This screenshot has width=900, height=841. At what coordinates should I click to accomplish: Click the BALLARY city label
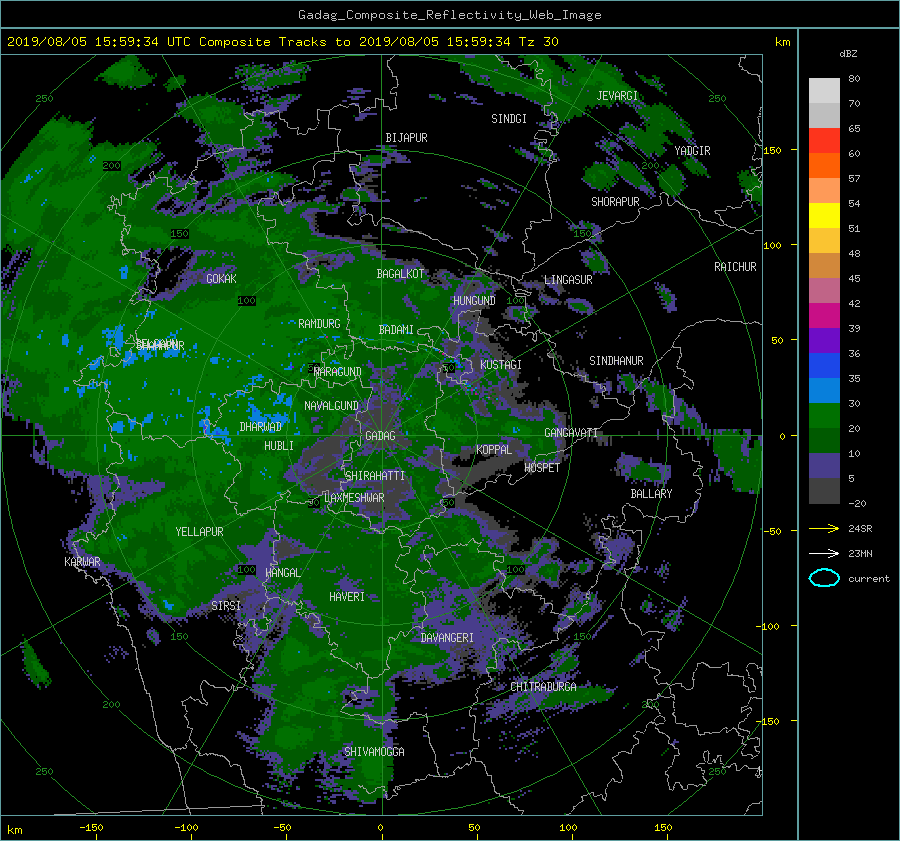click(x=651, y=494)
